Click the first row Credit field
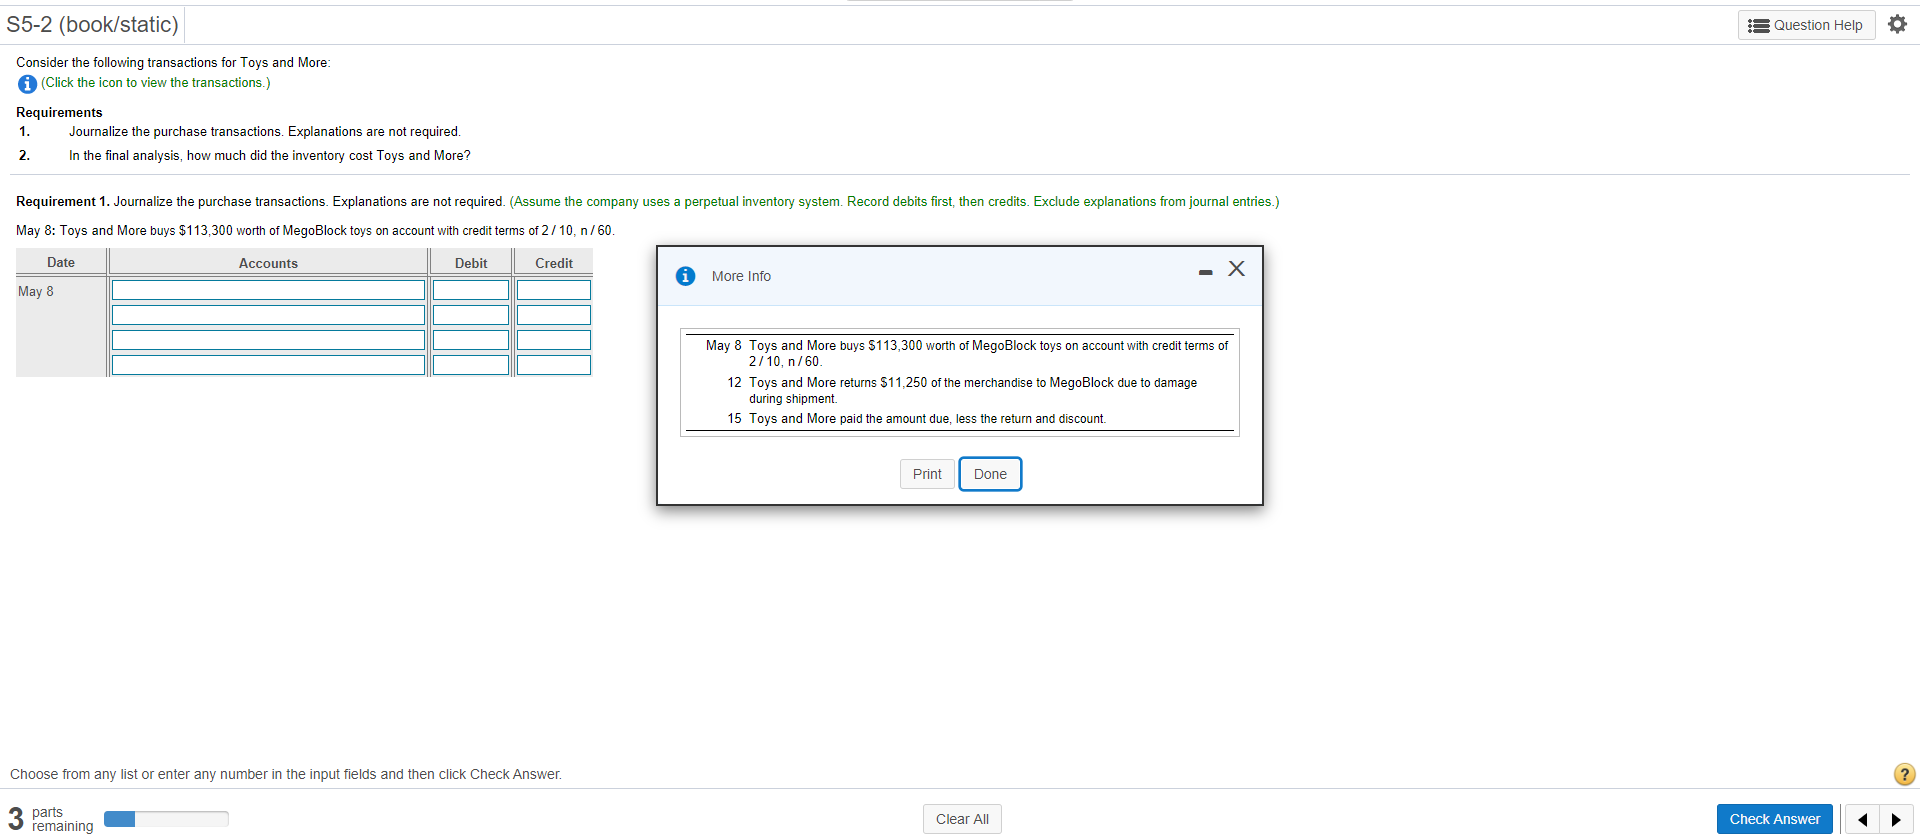The height and width of the screenshot is (835, 1920). 554,290
